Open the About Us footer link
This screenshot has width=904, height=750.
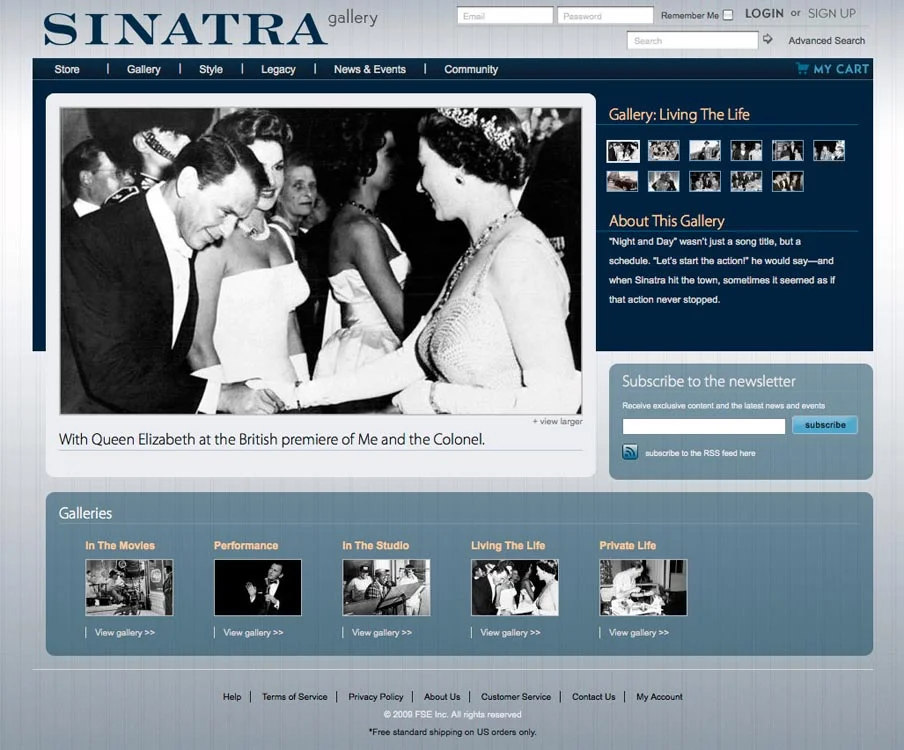(x=442, y=696)
